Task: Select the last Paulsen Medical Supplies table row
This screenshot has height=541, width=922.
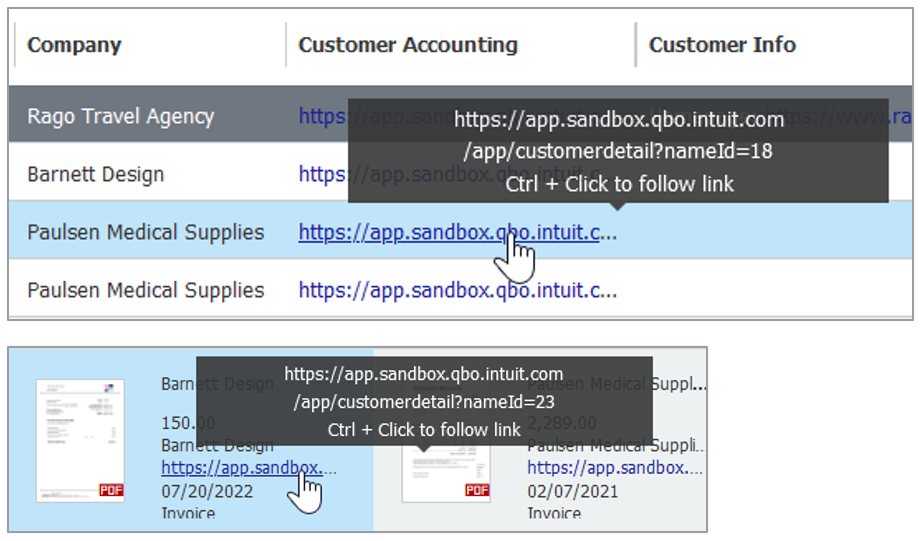Action: click(x=146, y=291)
